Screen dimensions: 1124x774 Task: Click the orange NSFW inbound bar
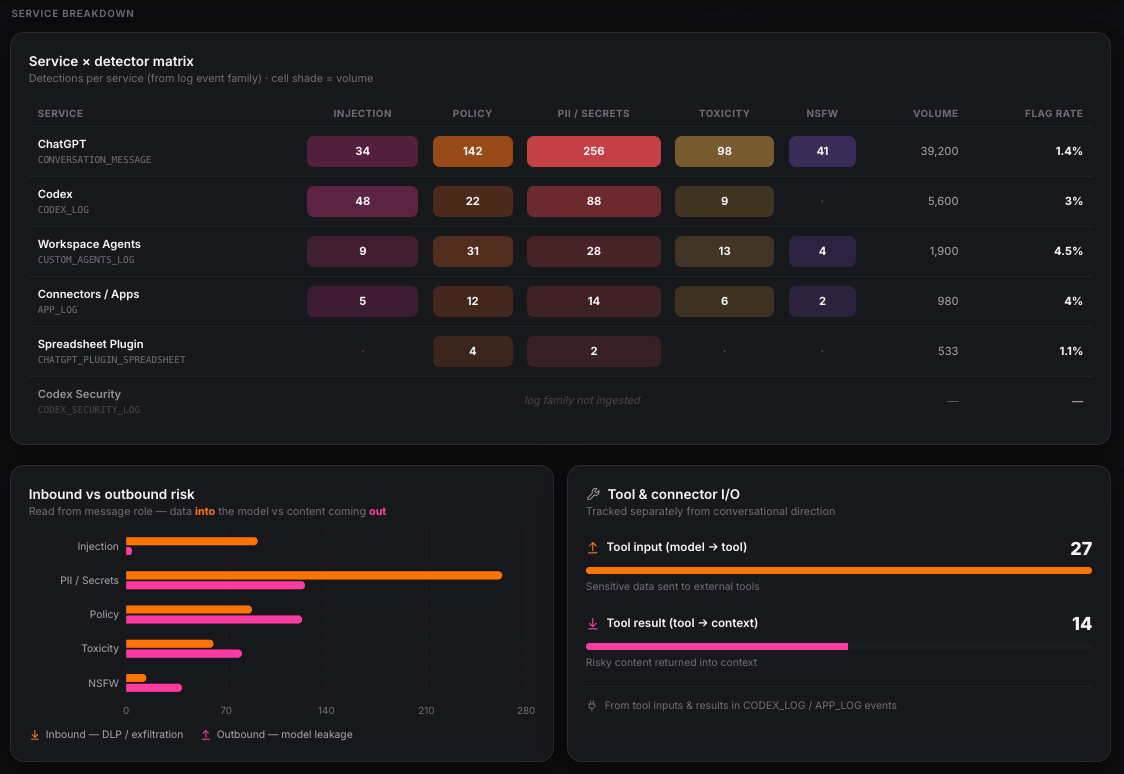[x=135, y=678]
